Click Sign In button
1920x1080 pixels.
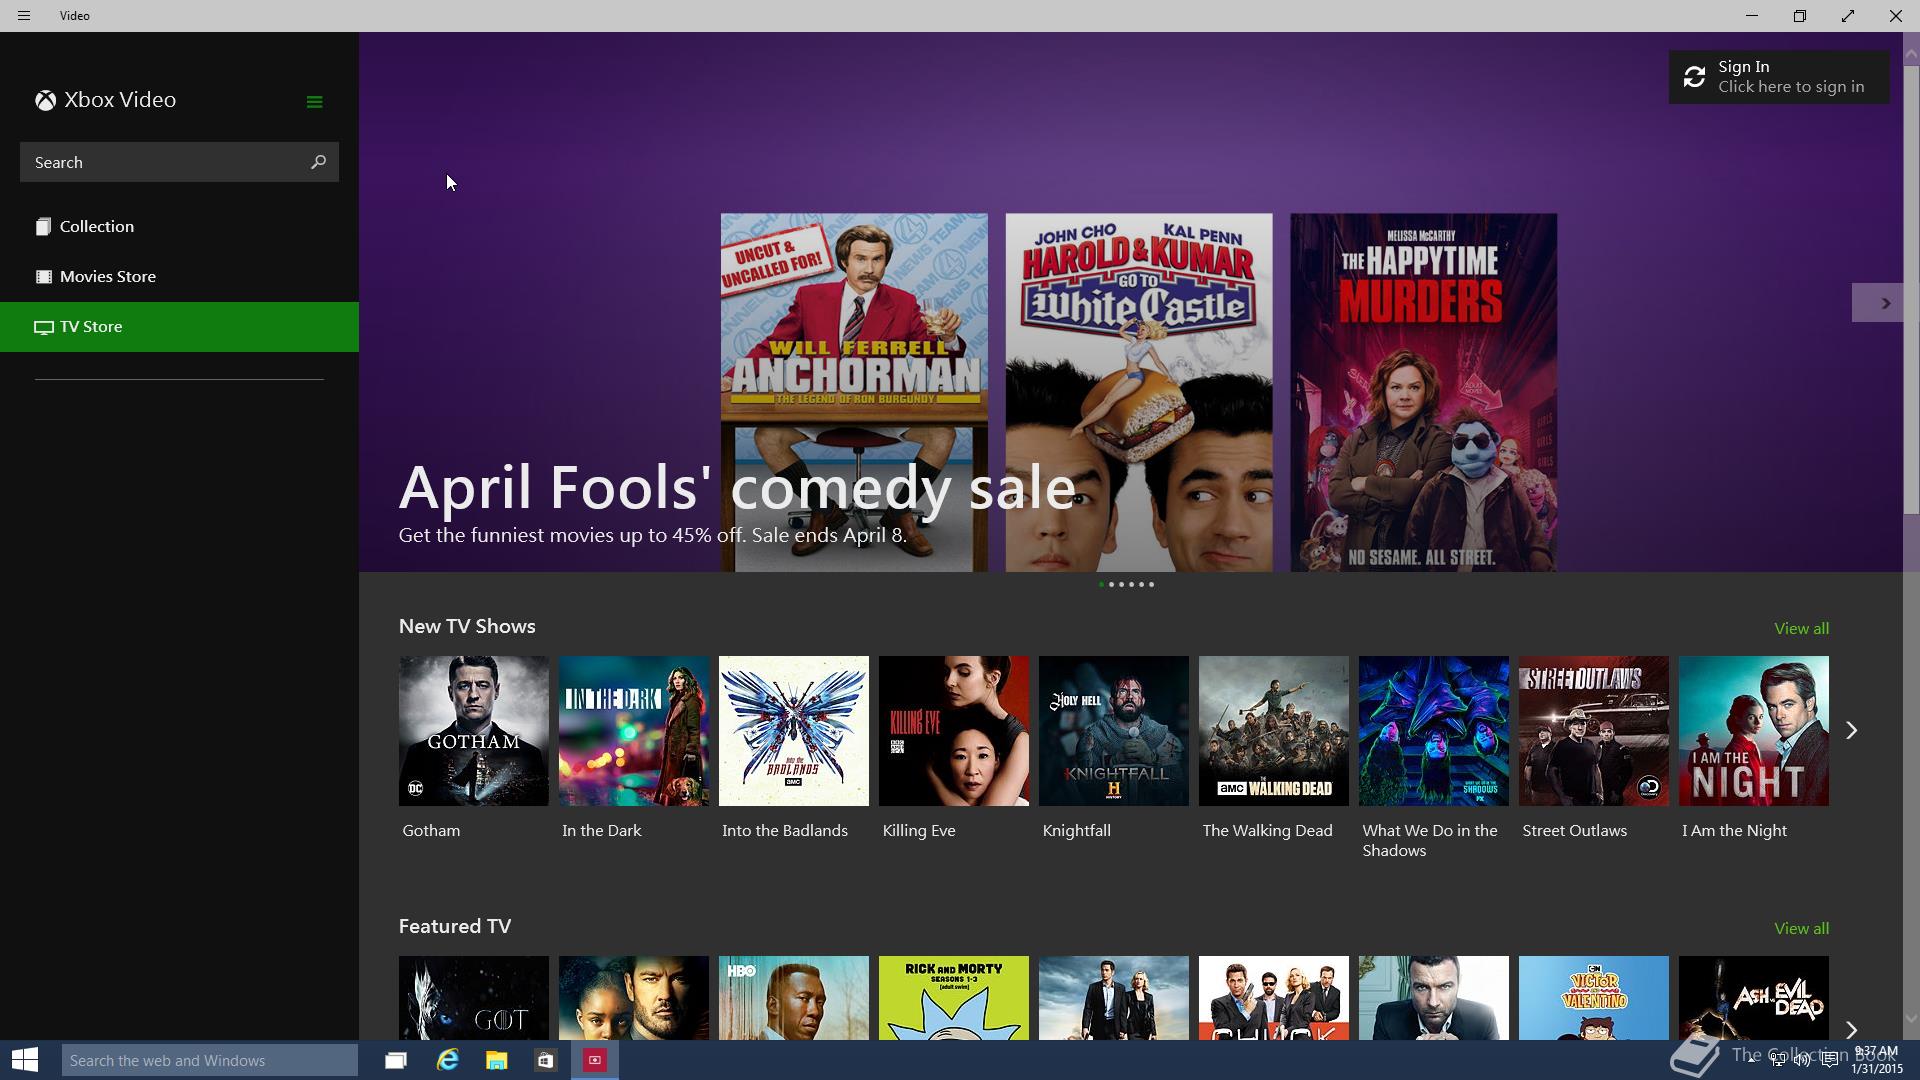click(x=1779, y=77)
